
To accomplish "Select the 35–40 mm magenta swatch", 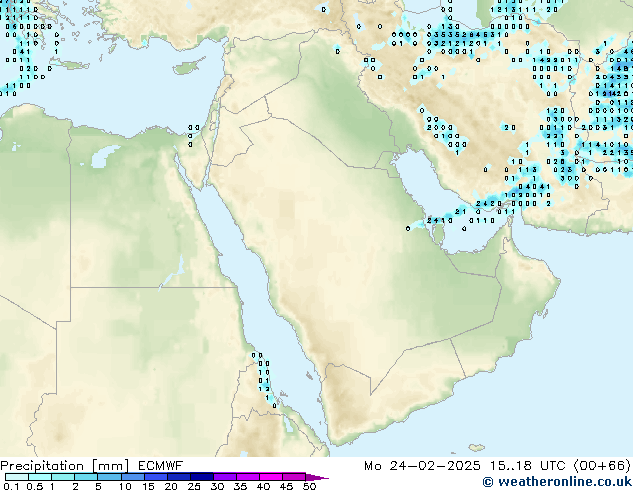I will tap(247, 477).
